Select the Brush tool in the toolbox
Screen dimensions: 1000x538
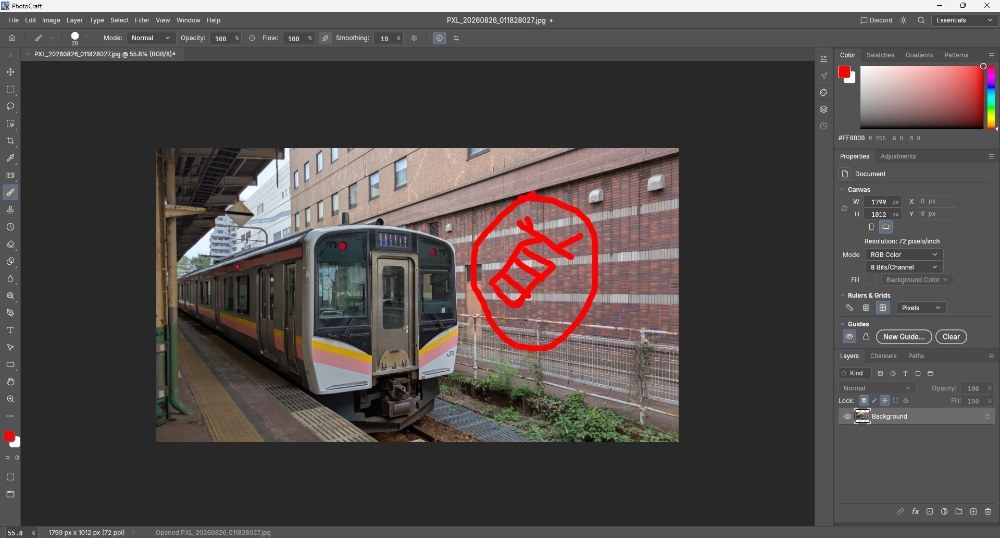(x=10, y=192)
